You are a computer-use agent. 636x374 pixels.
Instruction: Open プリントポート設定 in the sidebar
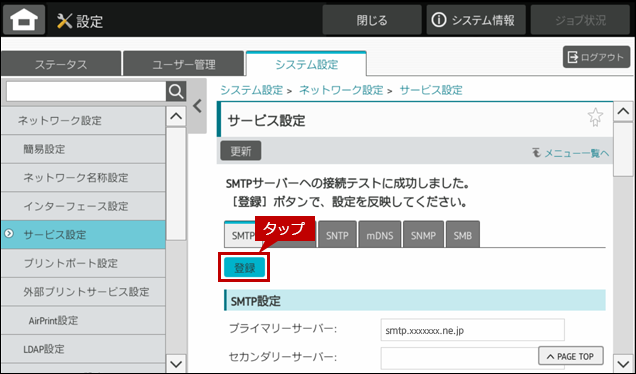tap(83, 263)
